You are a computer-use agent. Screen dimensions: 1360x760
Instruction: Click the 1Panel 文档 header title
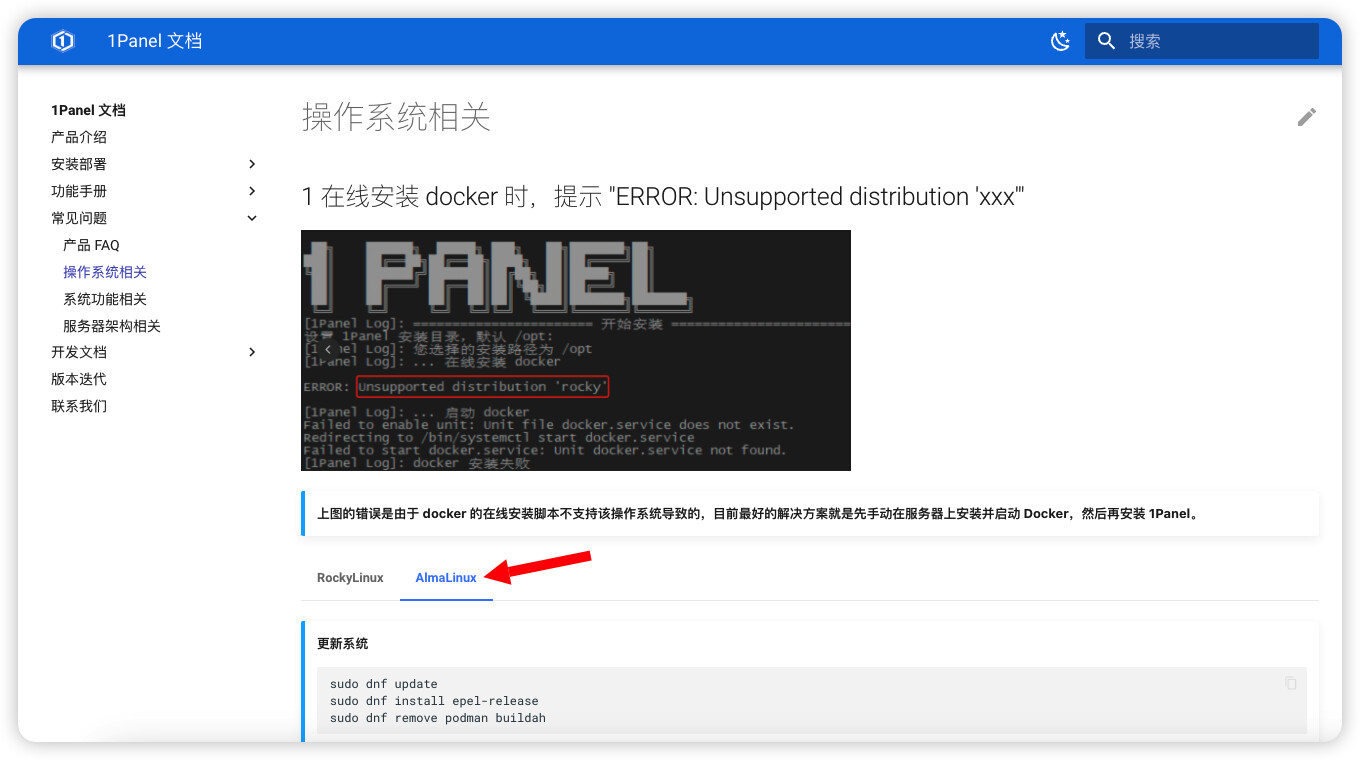pyautogui.click(x=155, y=41)
